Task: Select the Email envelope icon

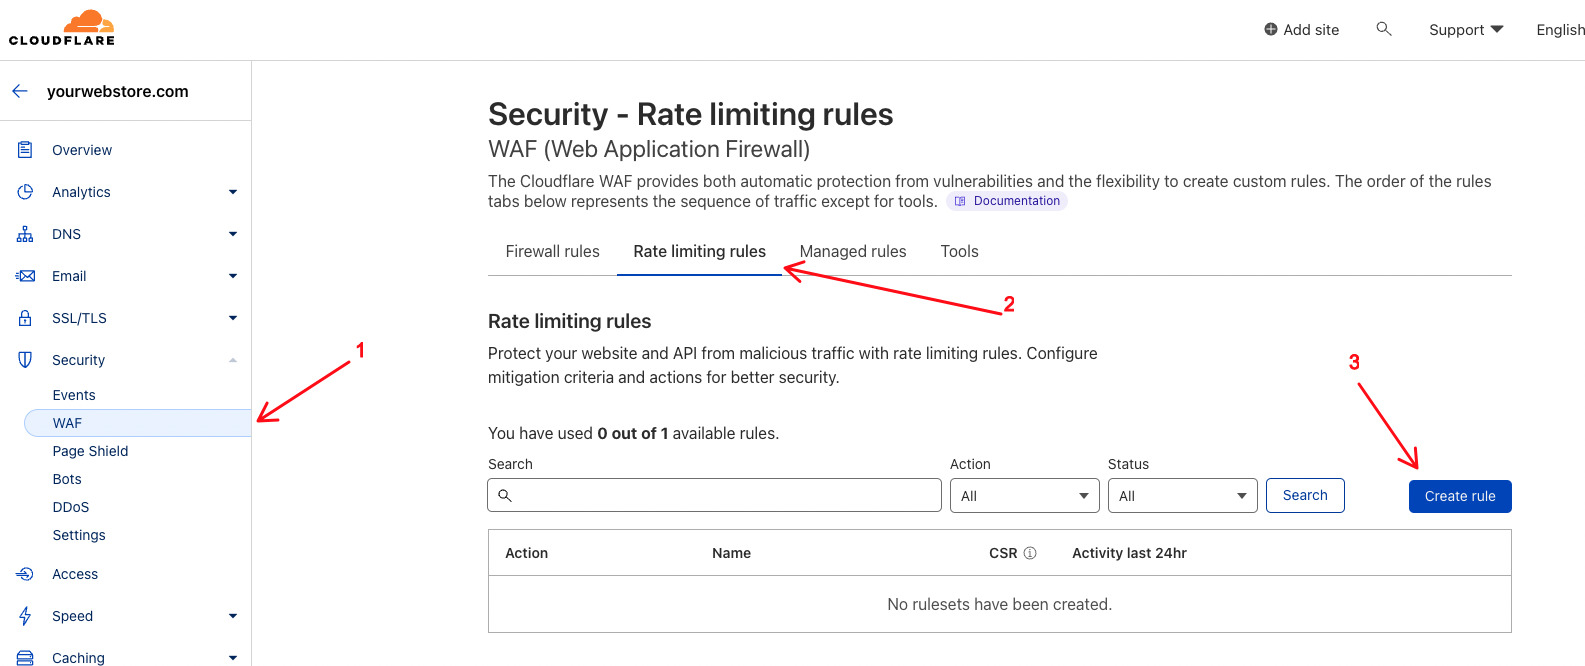Action: (24, 275)
